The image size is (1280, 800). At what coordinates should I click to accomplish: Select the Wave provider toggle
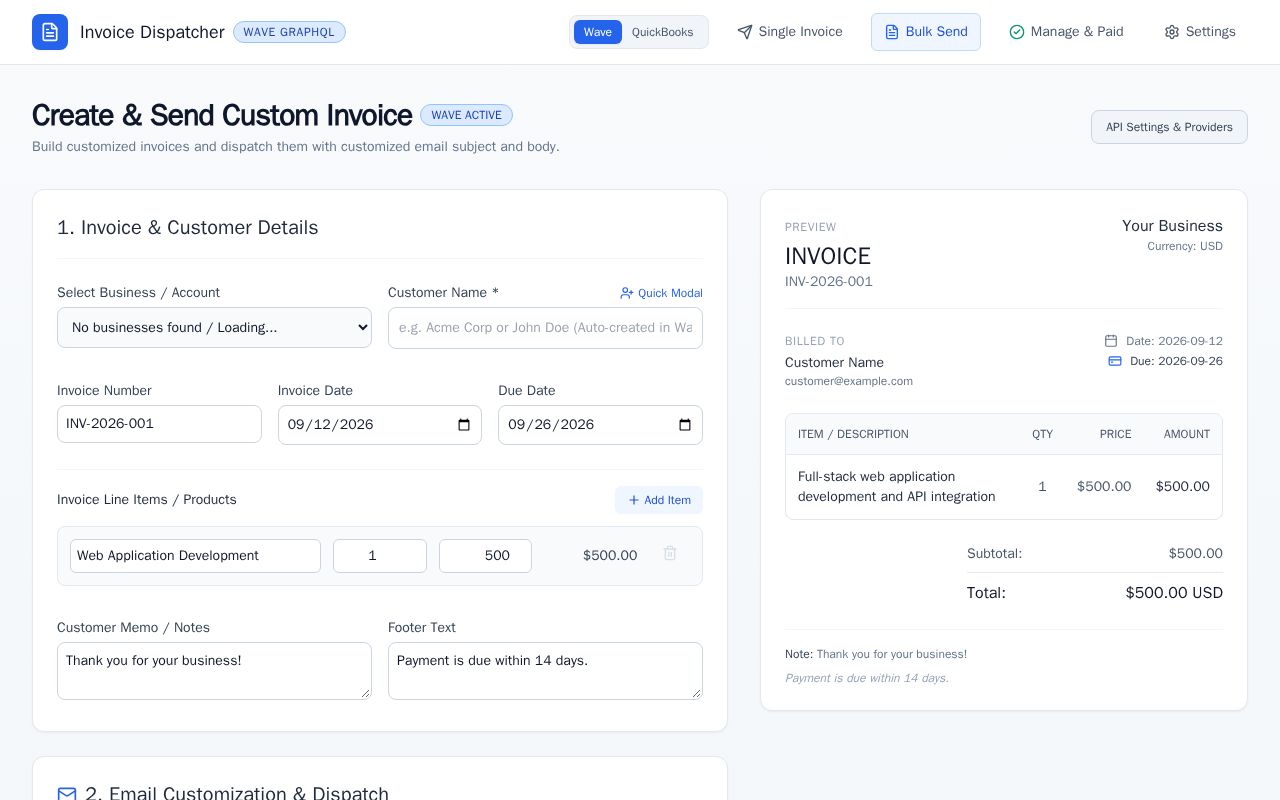pyautogui.click(x=598, y=32)
